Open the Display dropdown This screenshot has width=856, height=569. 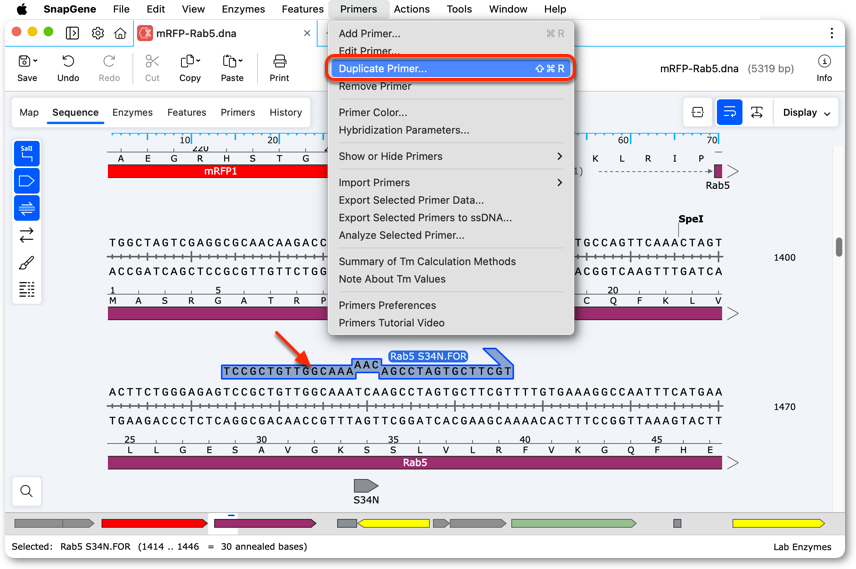pyautogui.click(x=806, y=112)
